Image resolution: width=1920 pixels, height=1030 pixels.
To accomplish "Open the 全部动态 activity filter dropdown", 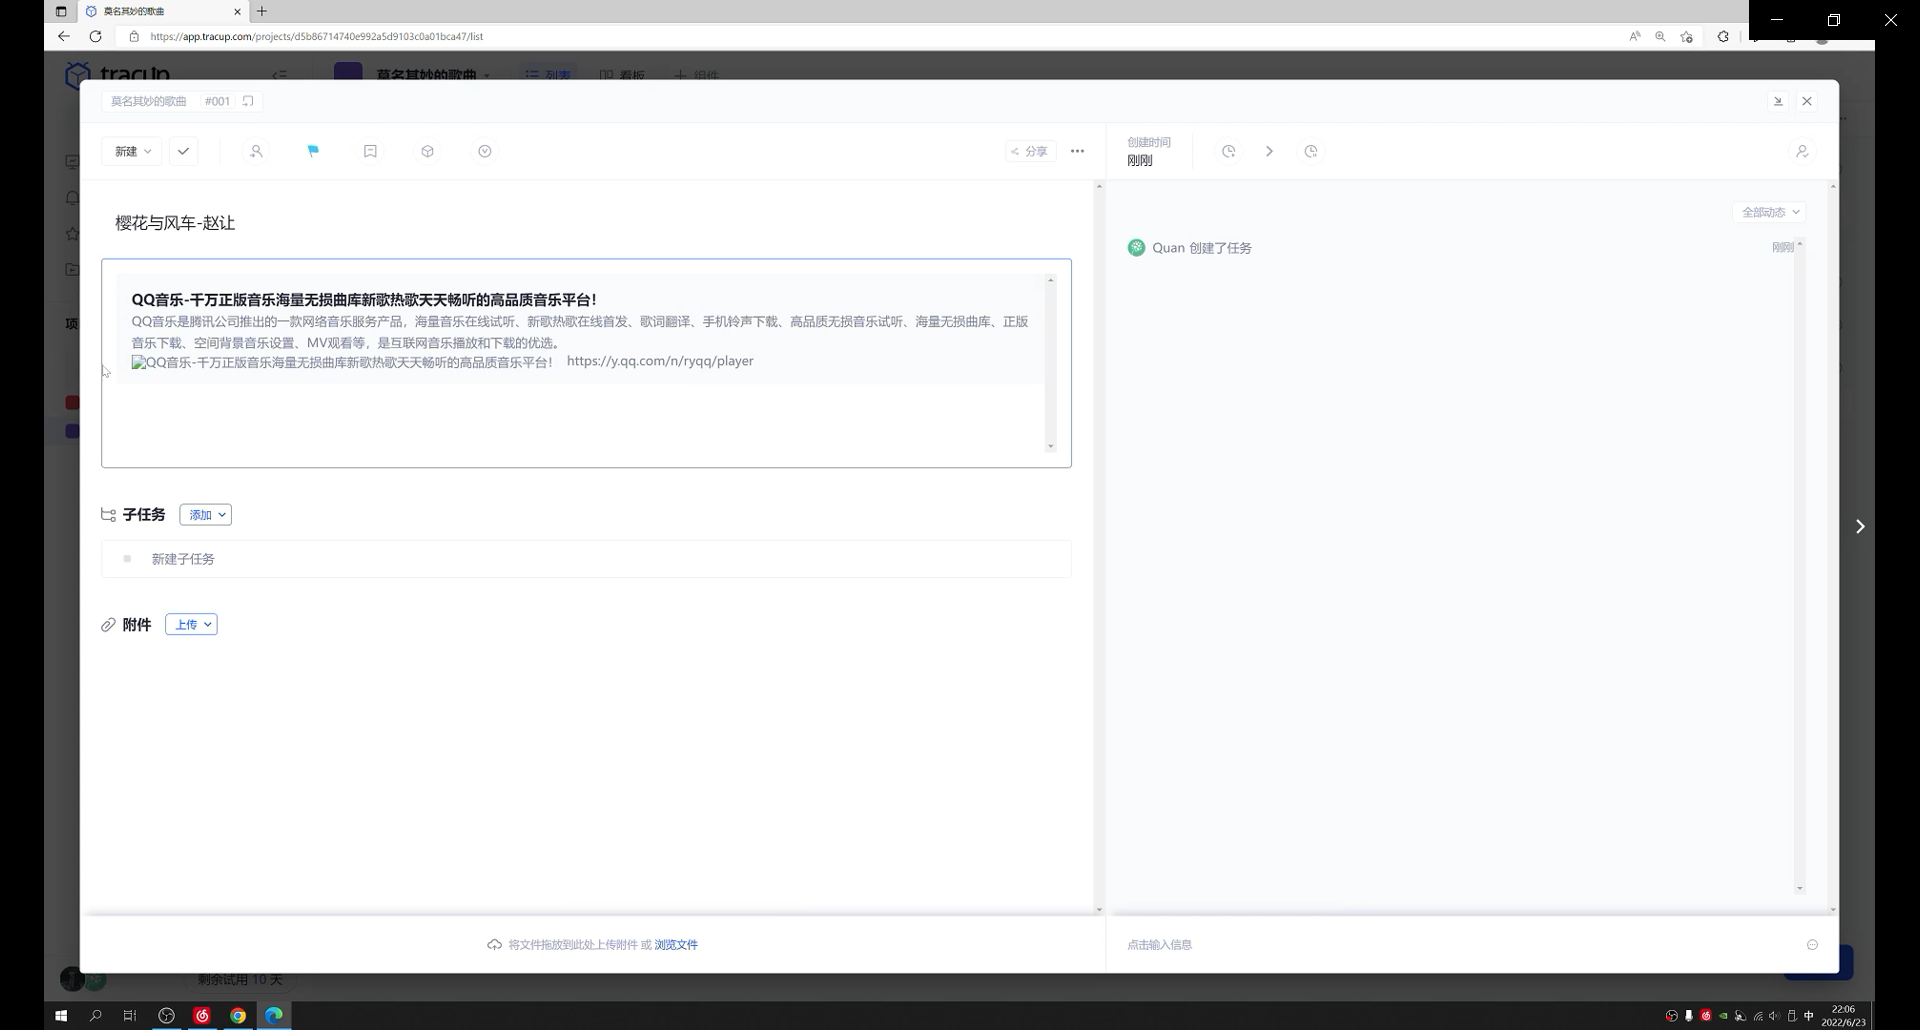I will click(1770, 212).
